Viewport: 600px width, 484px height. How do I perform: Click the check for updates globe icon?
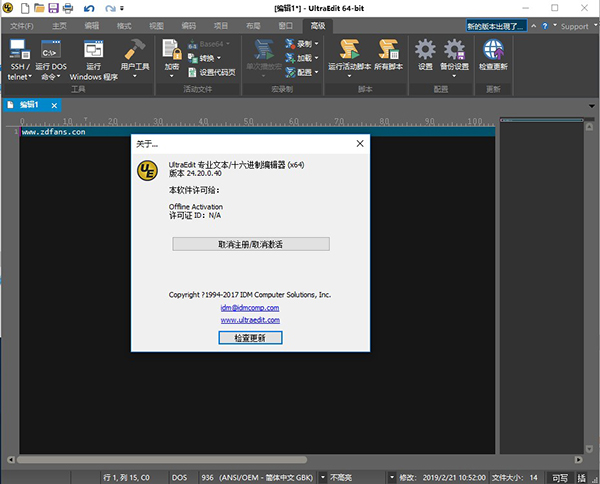click(x=493, y=49)
